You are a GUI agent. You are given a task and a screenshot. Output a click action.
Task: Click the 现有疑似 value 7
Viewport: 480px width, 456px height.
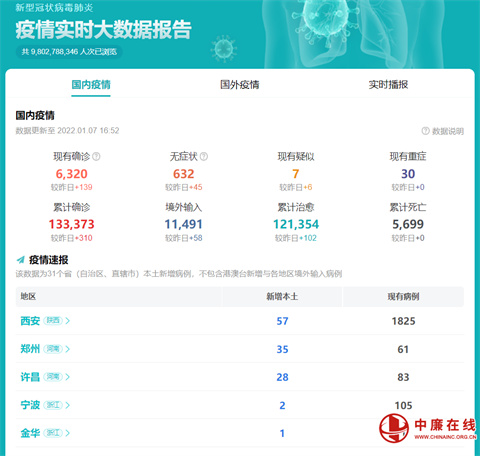[x=296, y=174]
